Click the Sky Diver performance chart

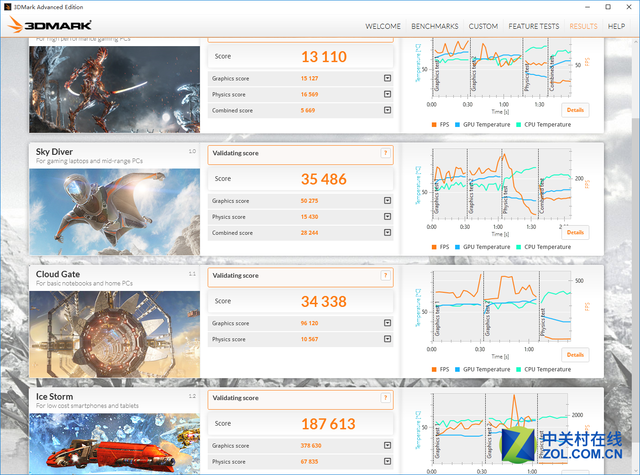pyautogui.click(x=501, y=184)
